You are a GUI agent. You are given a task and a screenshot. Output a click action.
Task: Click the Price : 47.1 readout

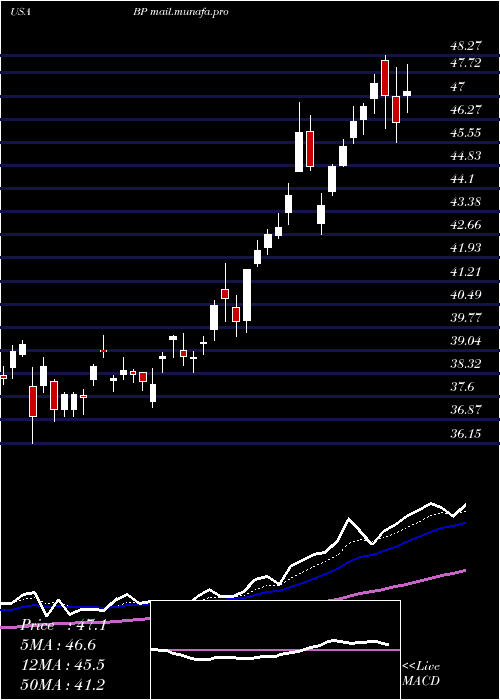click(x=63, y=625)
